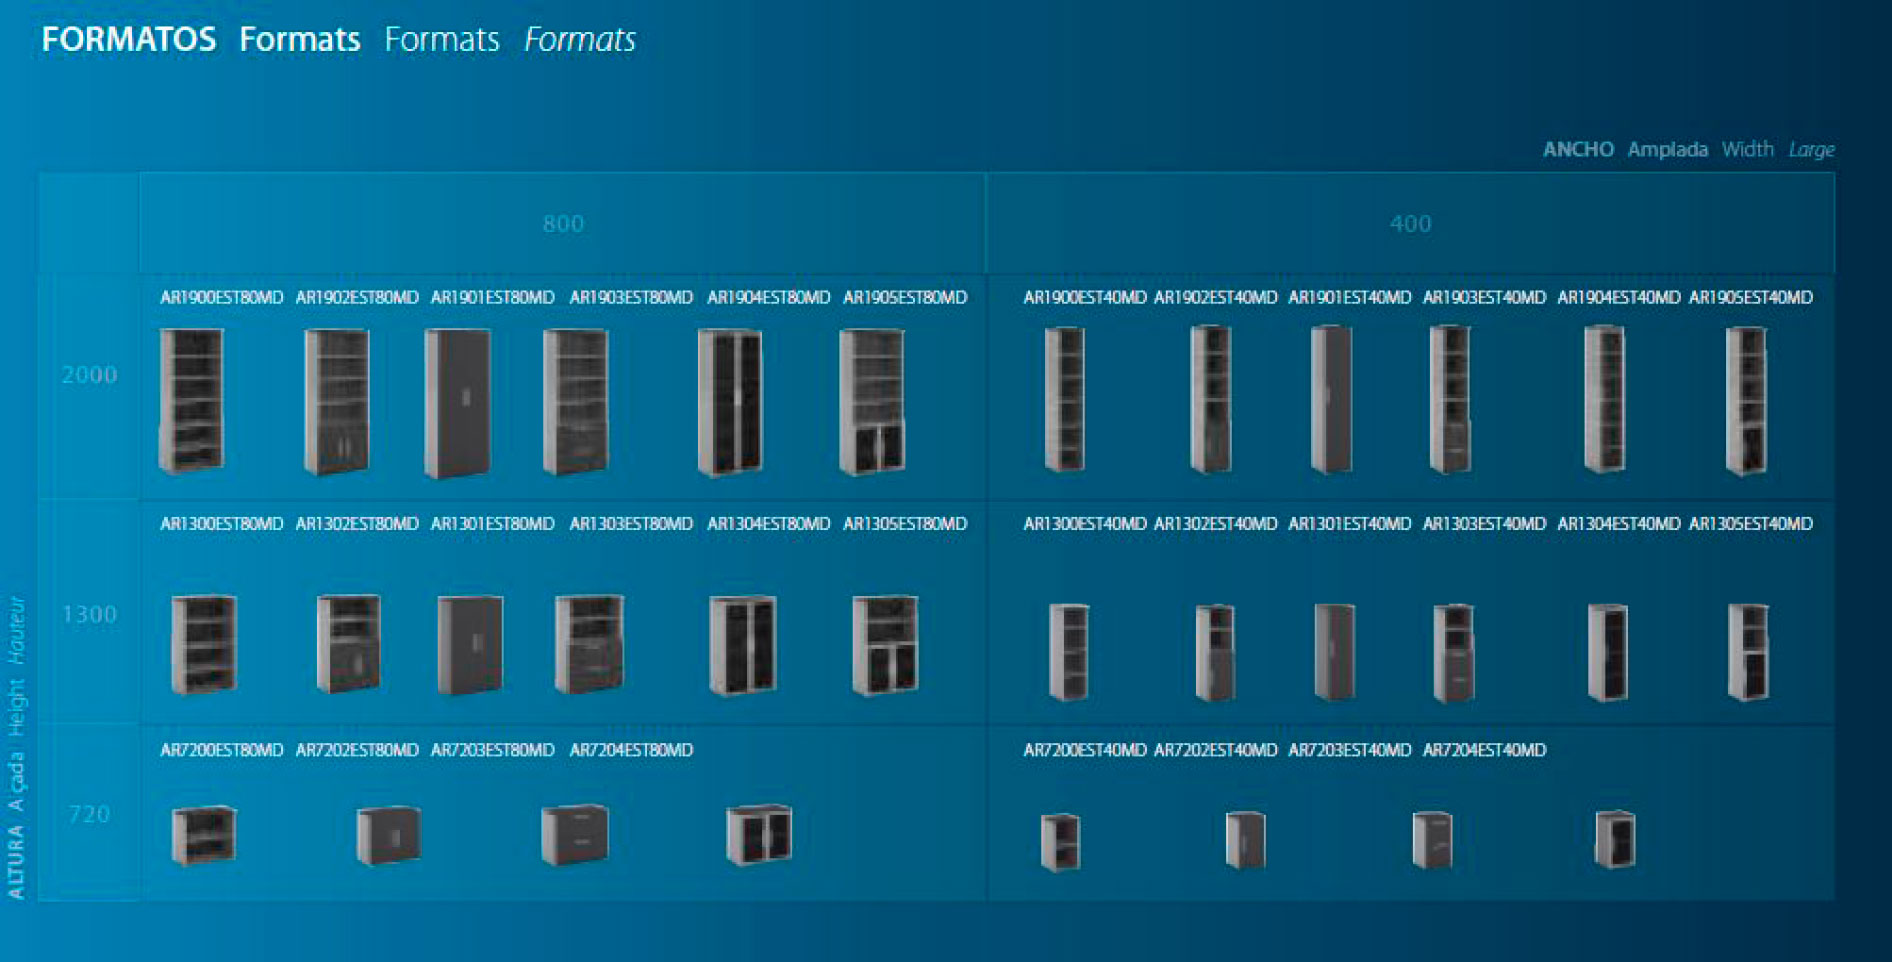This screenshot has height=962, width=1892.
Task: Pick the AR1904EST80MD glass-door cabinet image
Action: coord(730,402)
